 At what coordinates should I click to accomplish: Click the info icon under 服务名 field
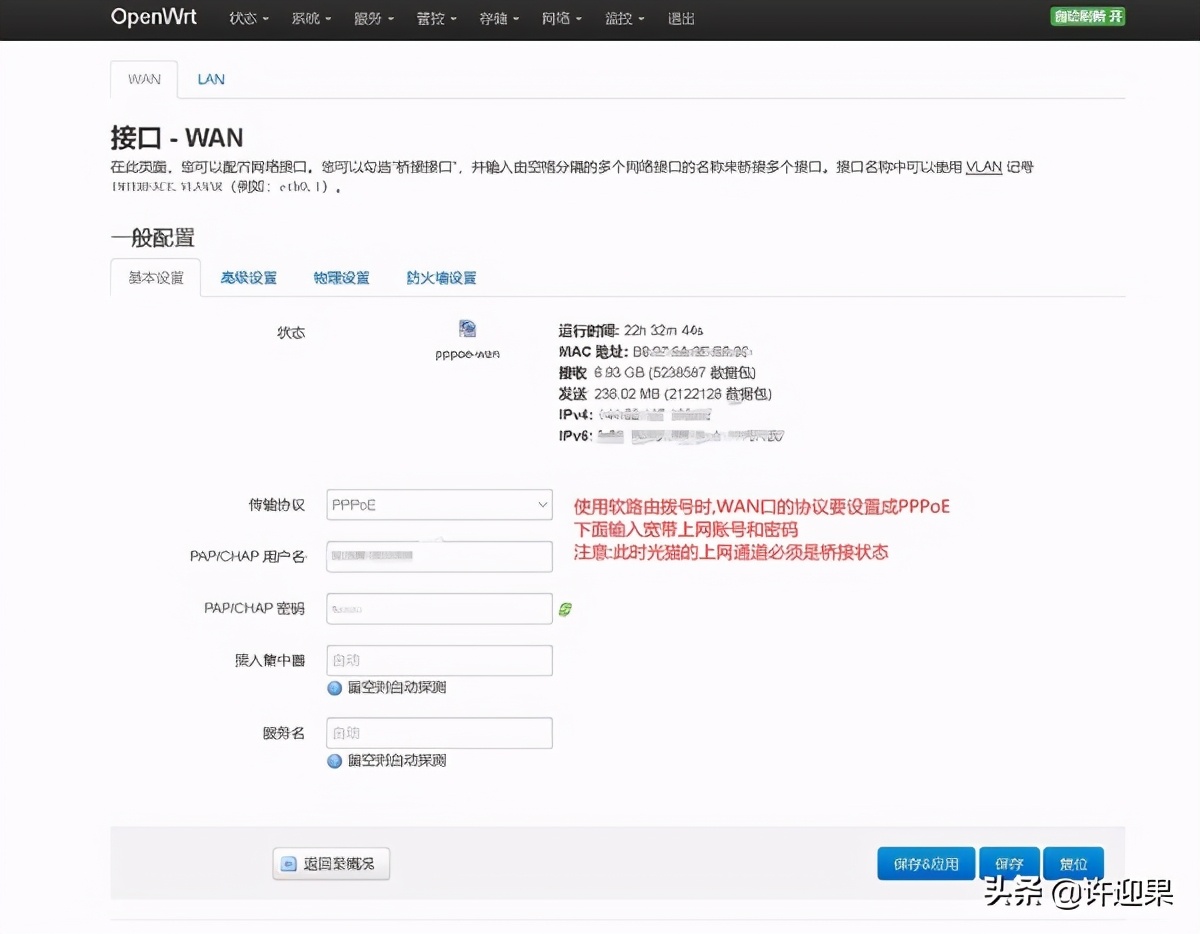(333, 760)
